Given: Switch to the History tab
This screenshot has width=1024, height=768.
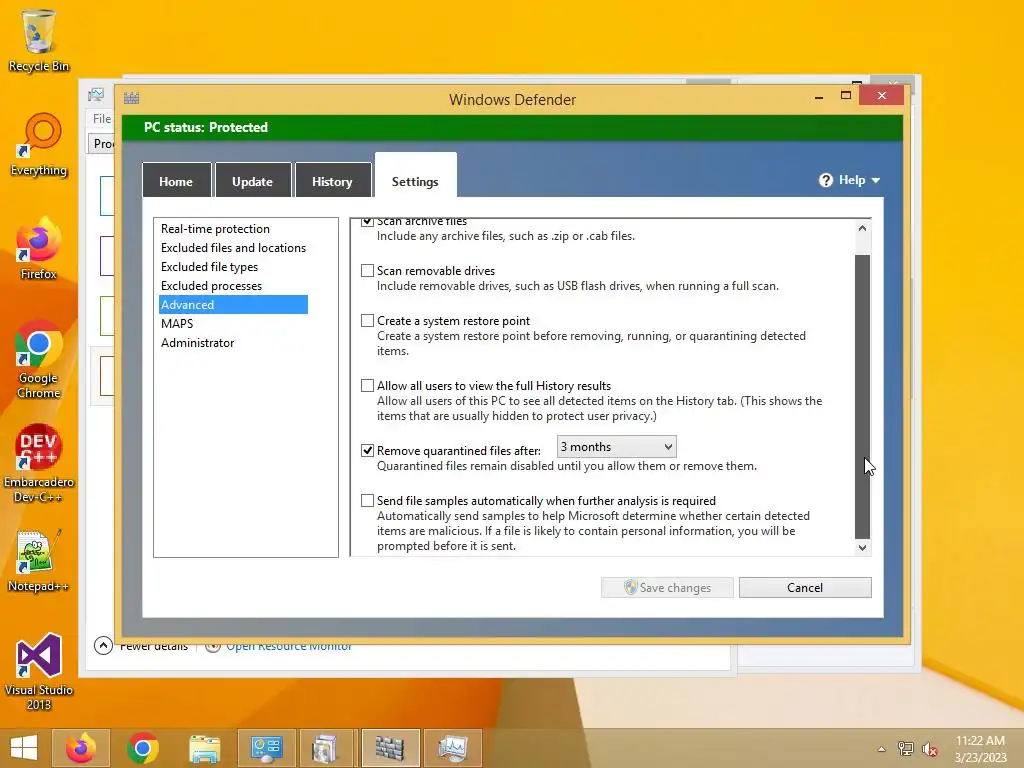Looking at the screenshot, I should click(332, 180).
